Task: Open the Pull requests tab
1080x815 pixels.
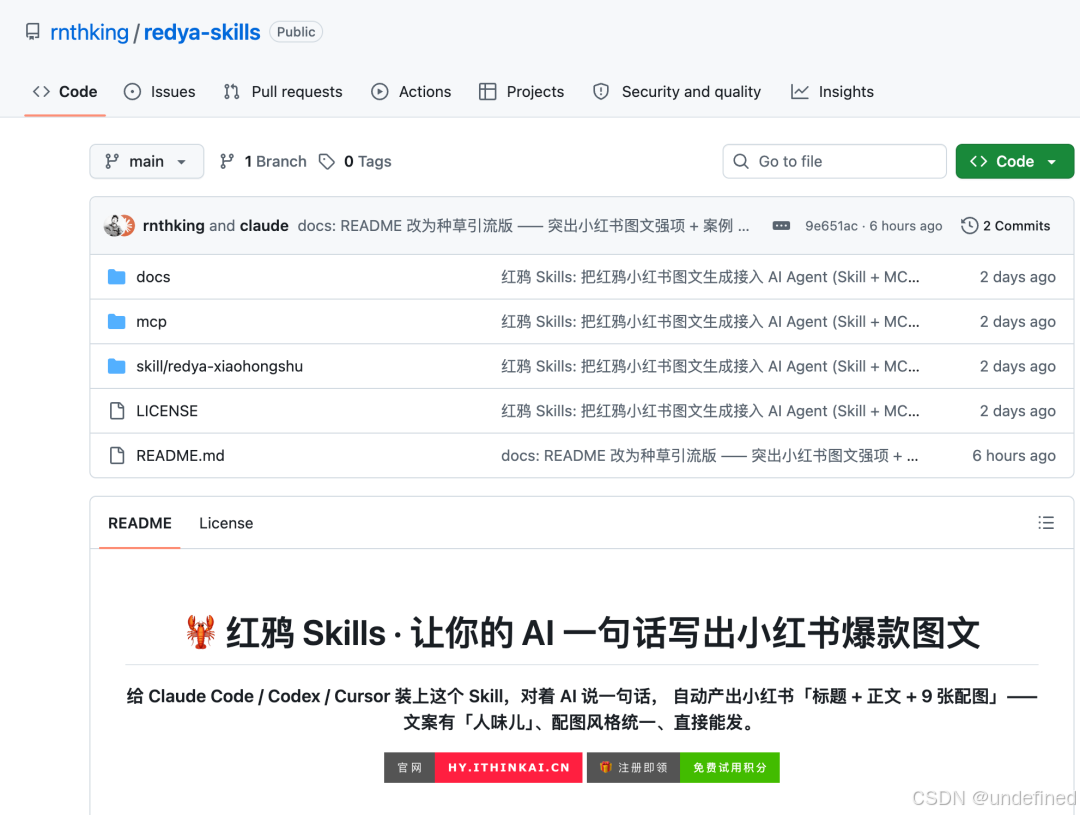Action: click(x=283, y=92)
